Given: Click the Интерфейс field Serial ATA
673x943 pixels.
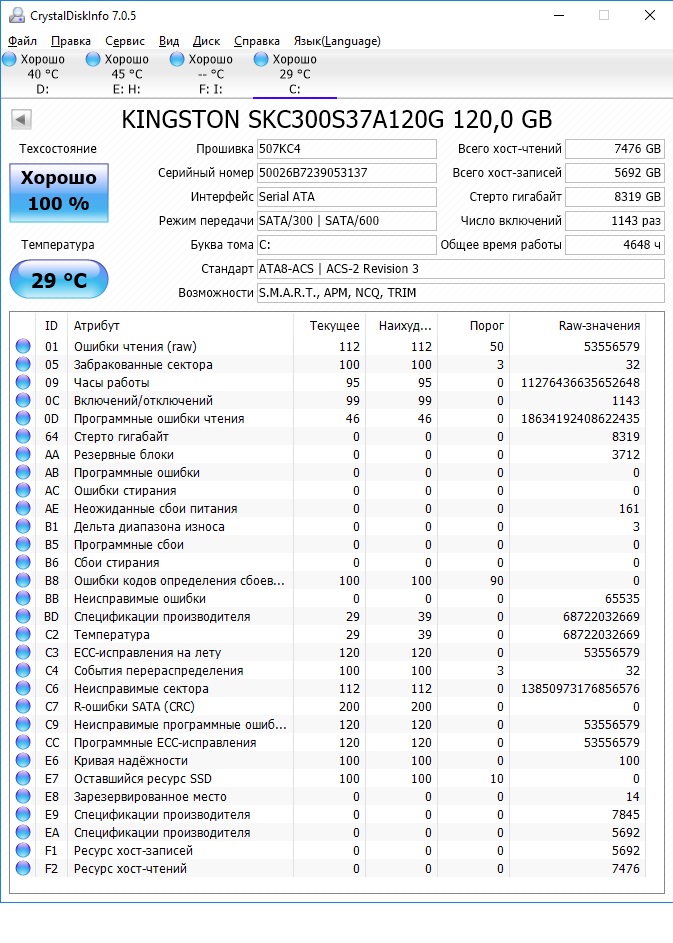Looking at the screenshot, I should tap(346, 197).
